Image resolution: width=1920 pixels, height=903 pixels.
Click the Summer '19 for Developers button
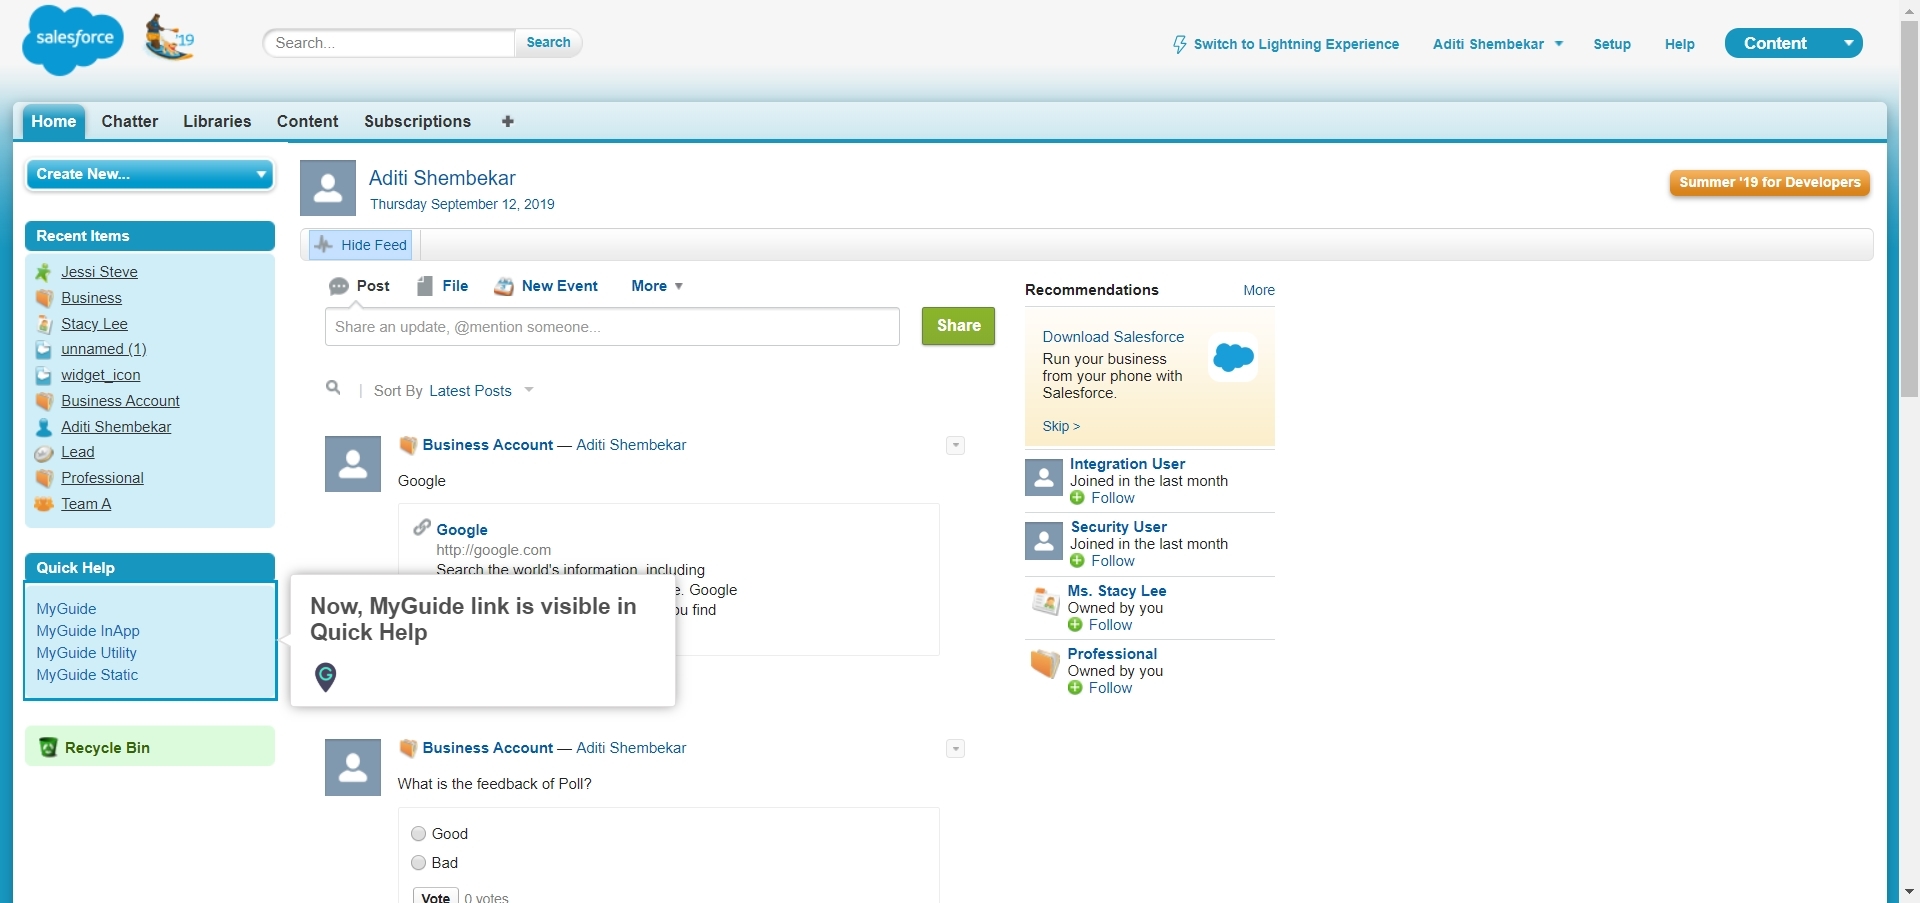pyautogui.click(x=1769, y=182)
